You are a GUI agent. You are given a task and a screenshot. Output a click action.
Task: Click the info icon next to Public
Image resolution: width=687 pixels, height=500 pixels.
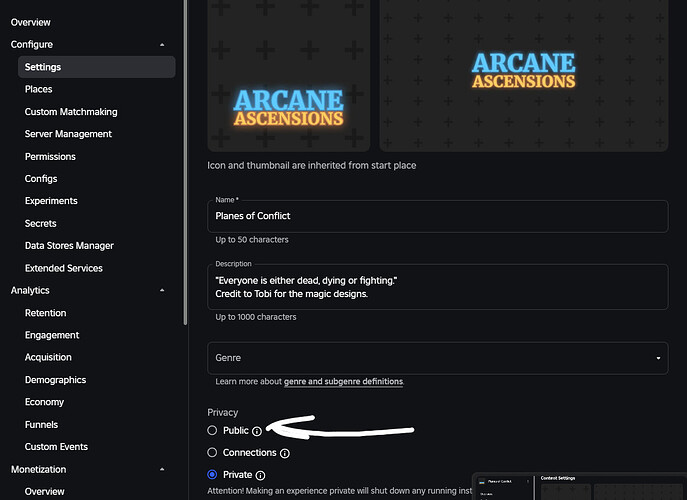(257, 431)
